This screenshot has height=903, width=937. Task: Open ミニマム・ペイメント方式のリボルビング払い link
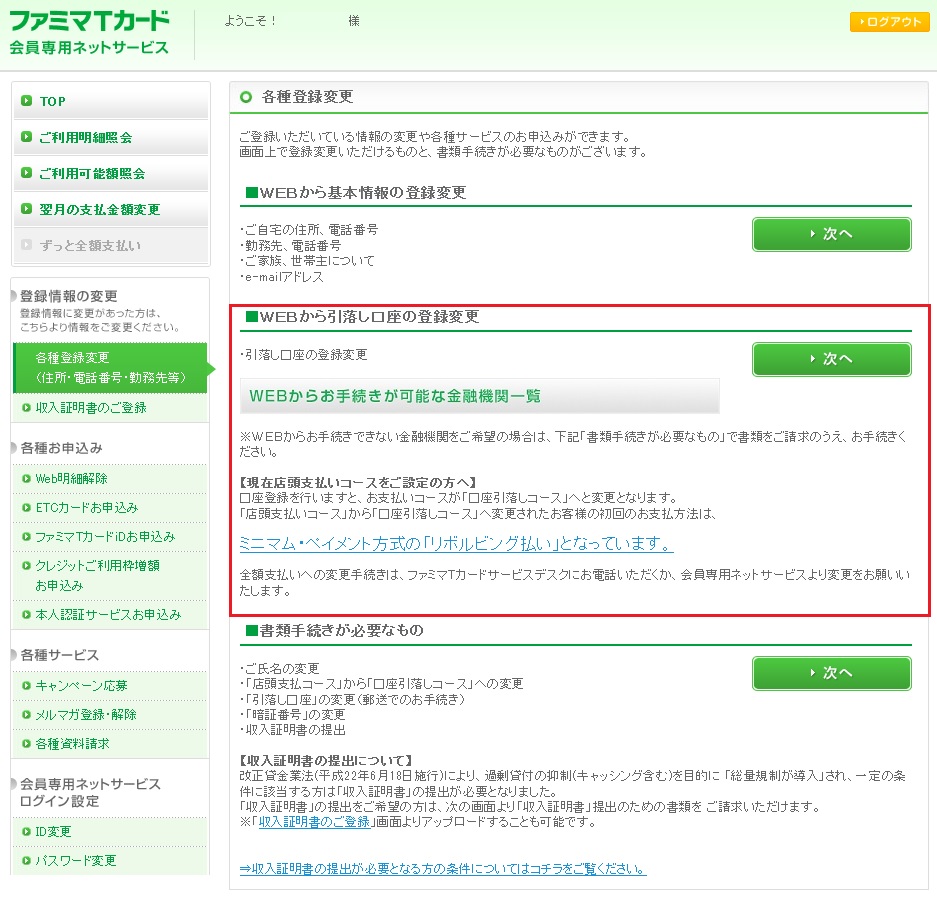pyautogui.click(x=456, y=543)
